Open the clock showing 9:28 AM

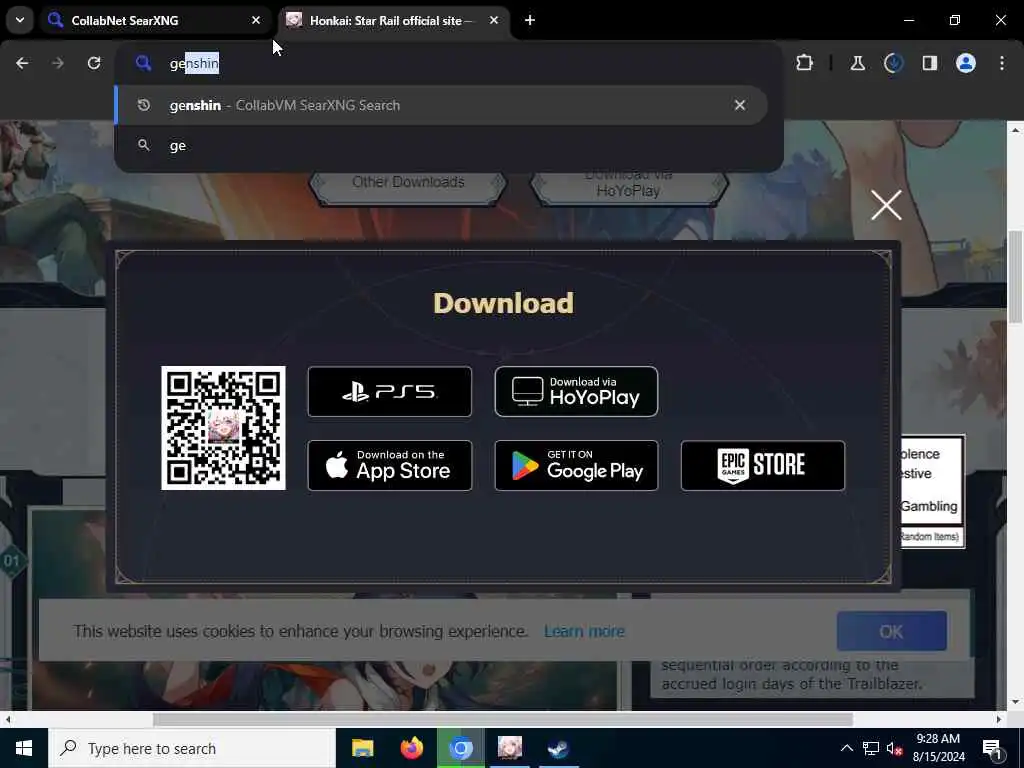coord(938,748)
